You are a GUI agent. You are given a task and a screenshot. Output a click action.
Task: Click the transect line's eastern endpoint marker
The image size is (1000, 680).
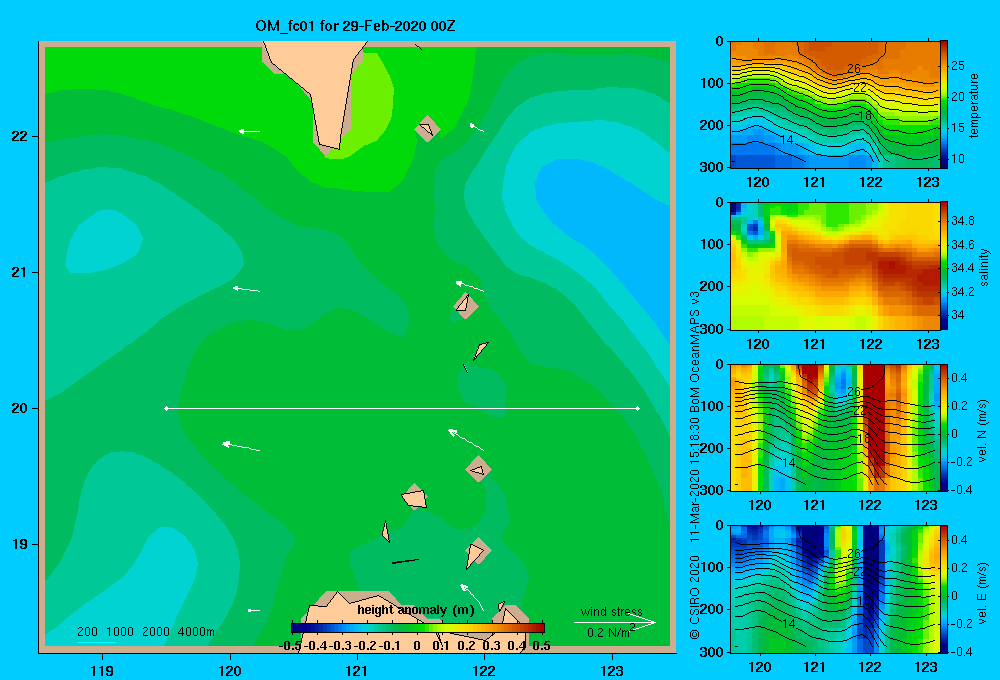click(x=638, y=408)
